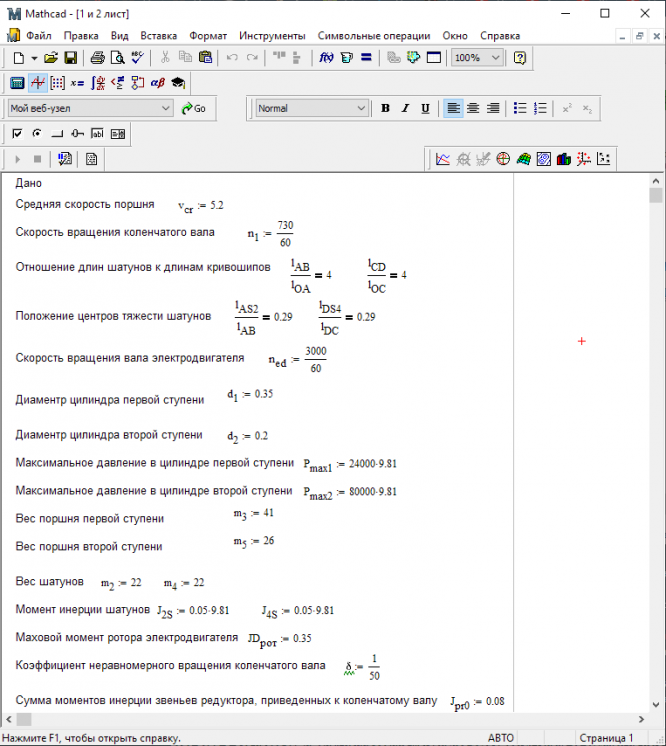The height and width of the screenshot is (746, 666).
Task: Open the Инструменты menu
Action: [272, 36]
